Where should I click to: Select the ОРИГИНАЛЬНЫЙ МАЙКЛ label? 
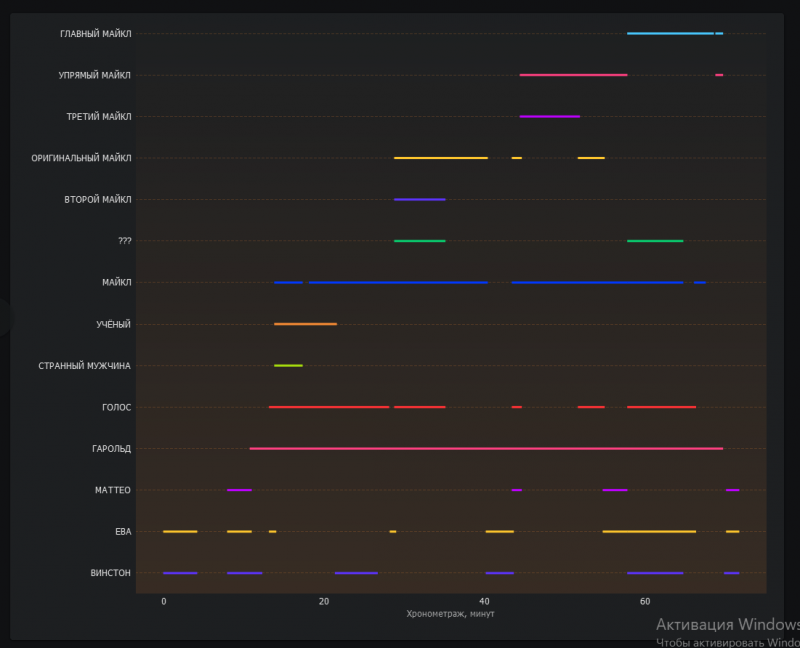tap(81, 158)
